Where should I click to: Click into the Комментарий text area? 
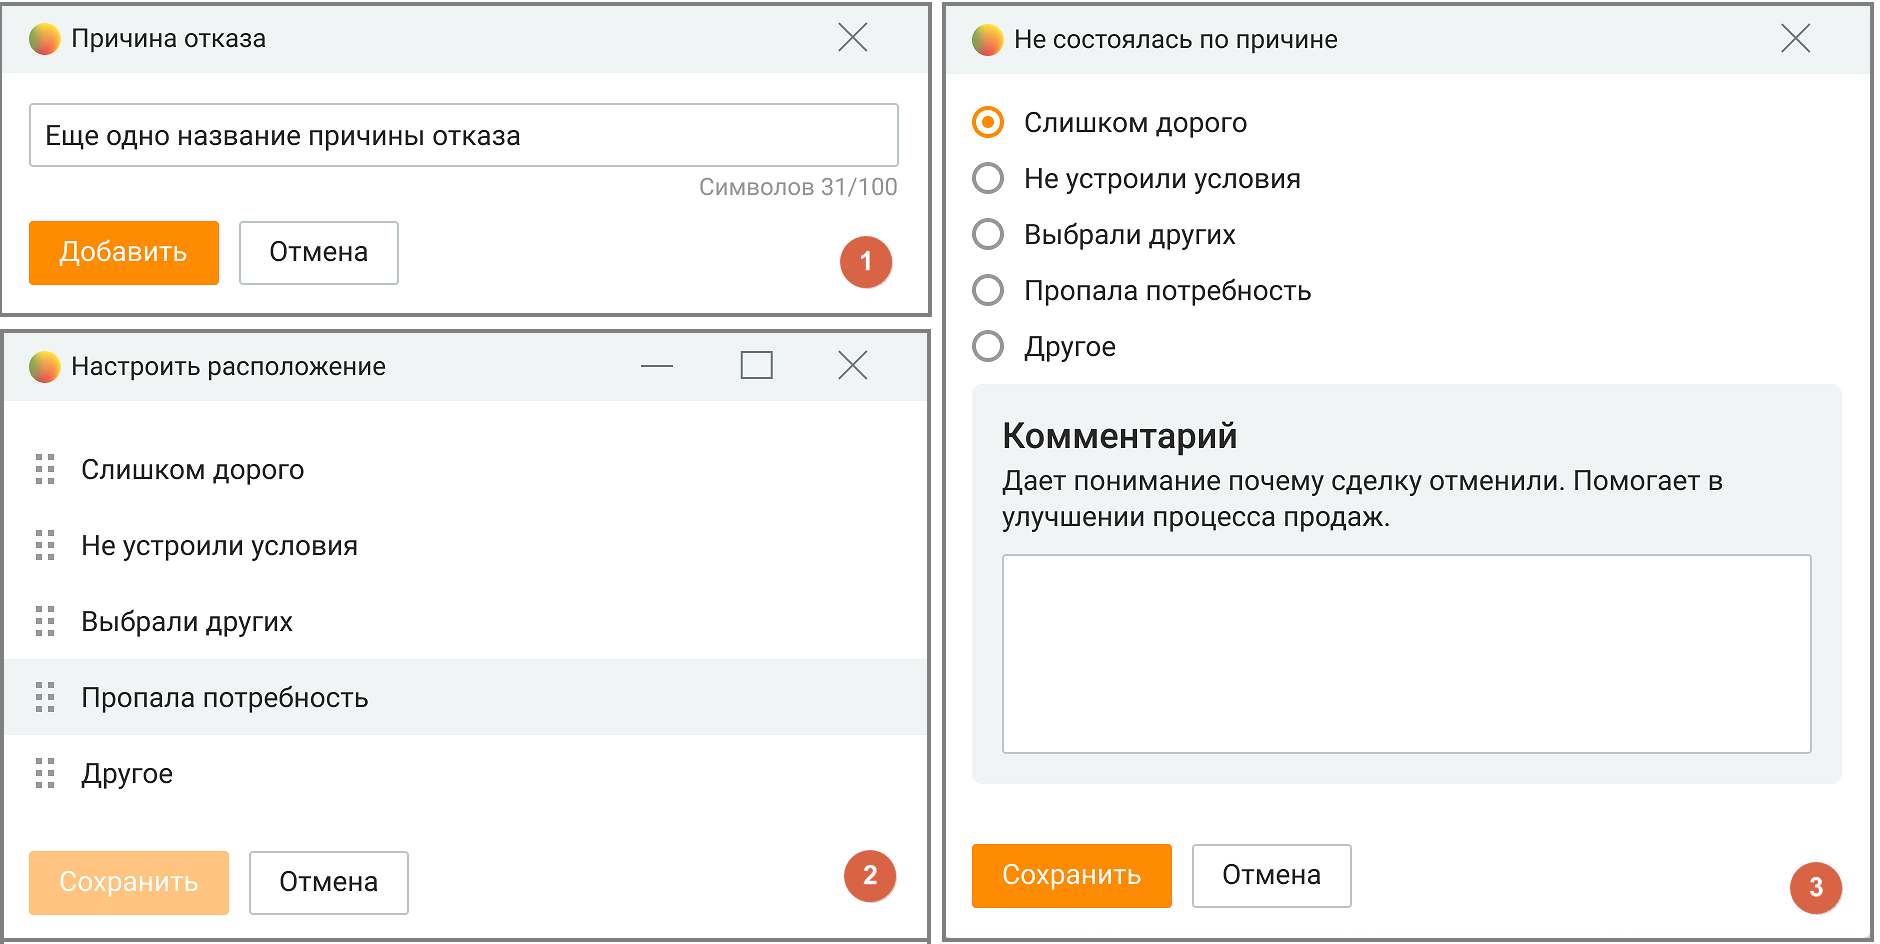click(1407, 654)
